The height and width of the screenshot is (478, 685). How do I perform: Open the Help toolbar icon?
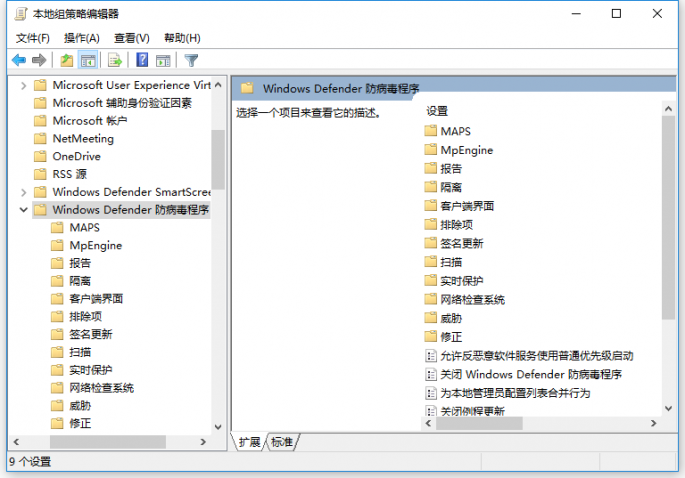(142, 59)
